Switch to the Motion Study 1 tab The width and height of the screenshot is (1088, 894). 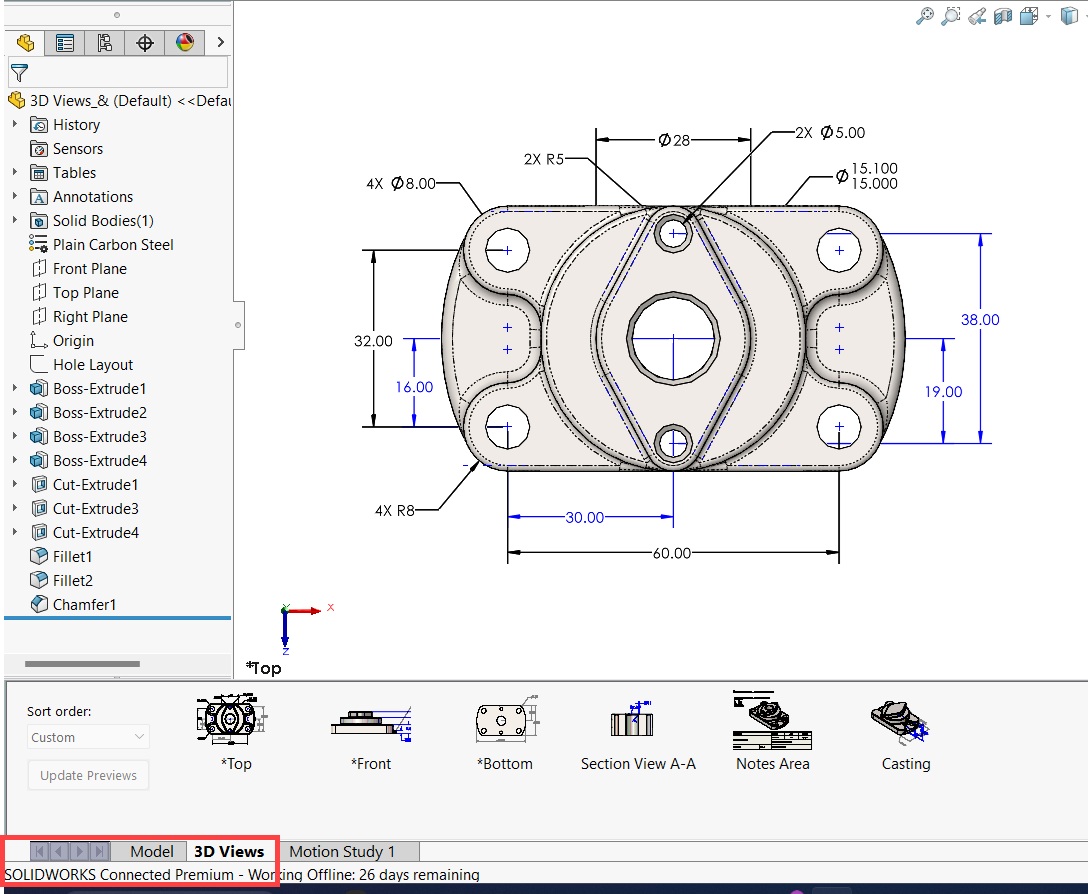[342, 852]
